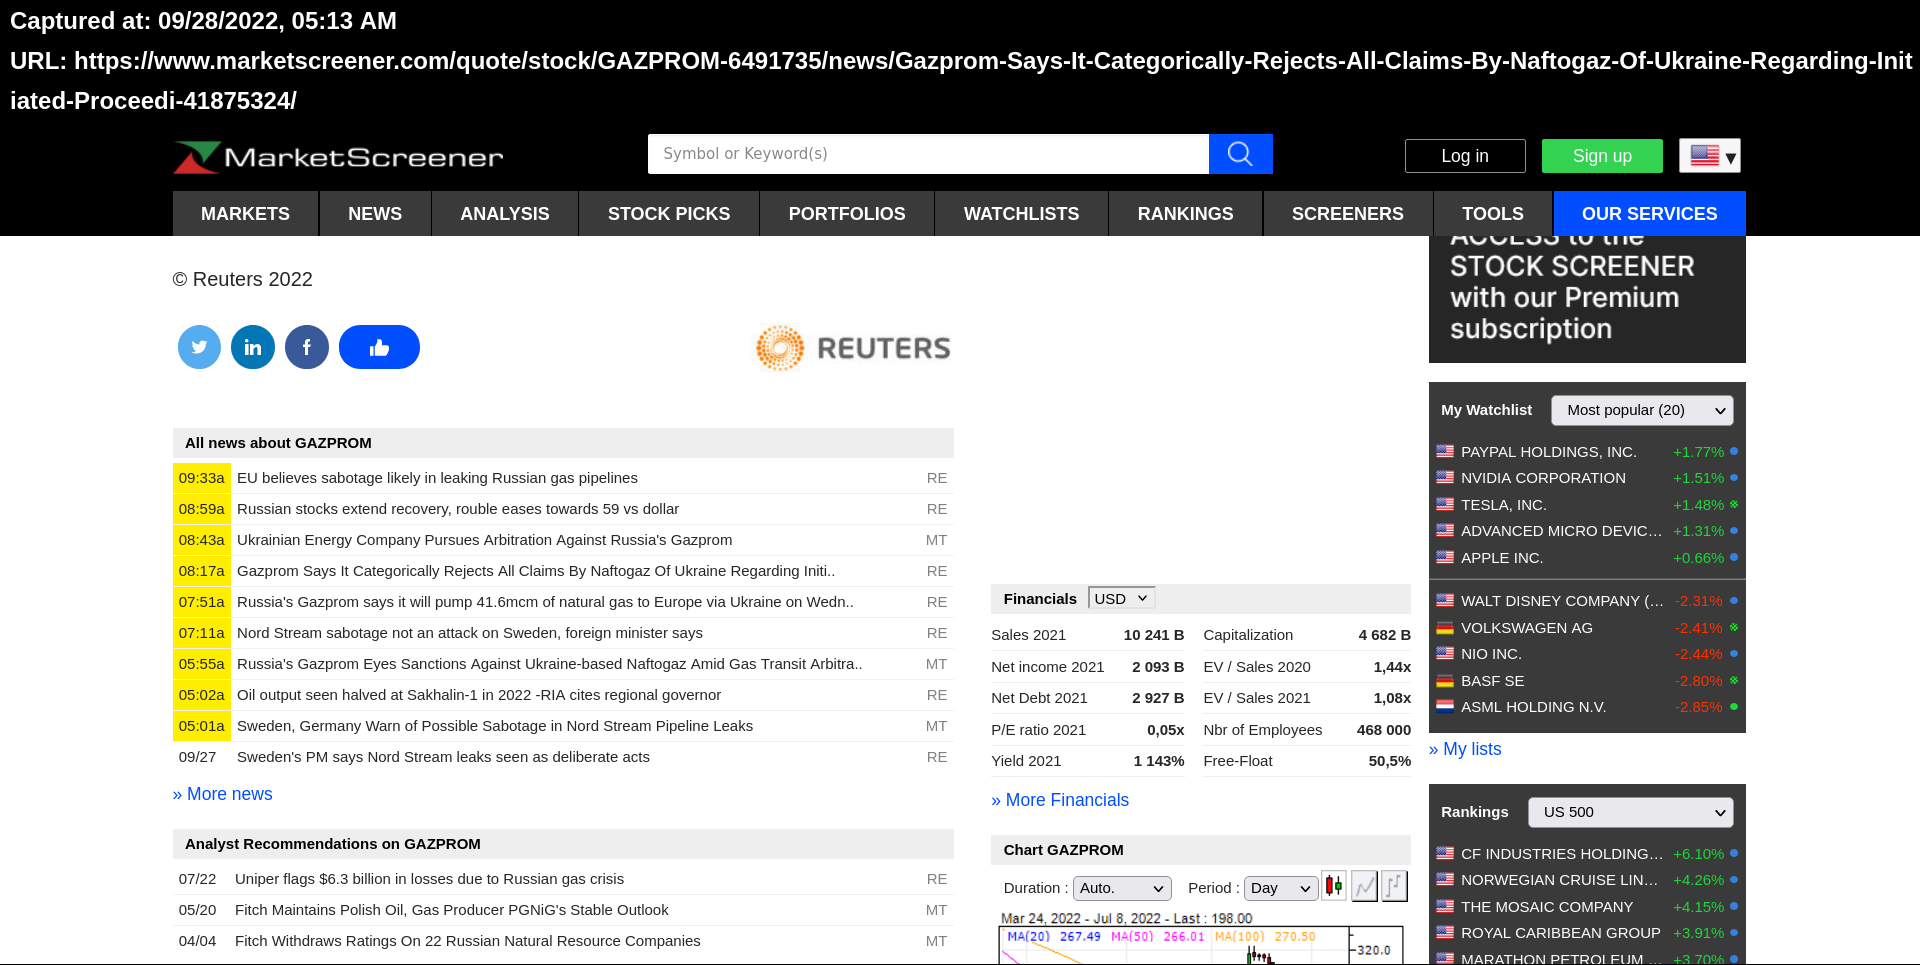
Task: Open WALT DISNEY COMPANY in watchlist
Action: (x=1562, y=601)
